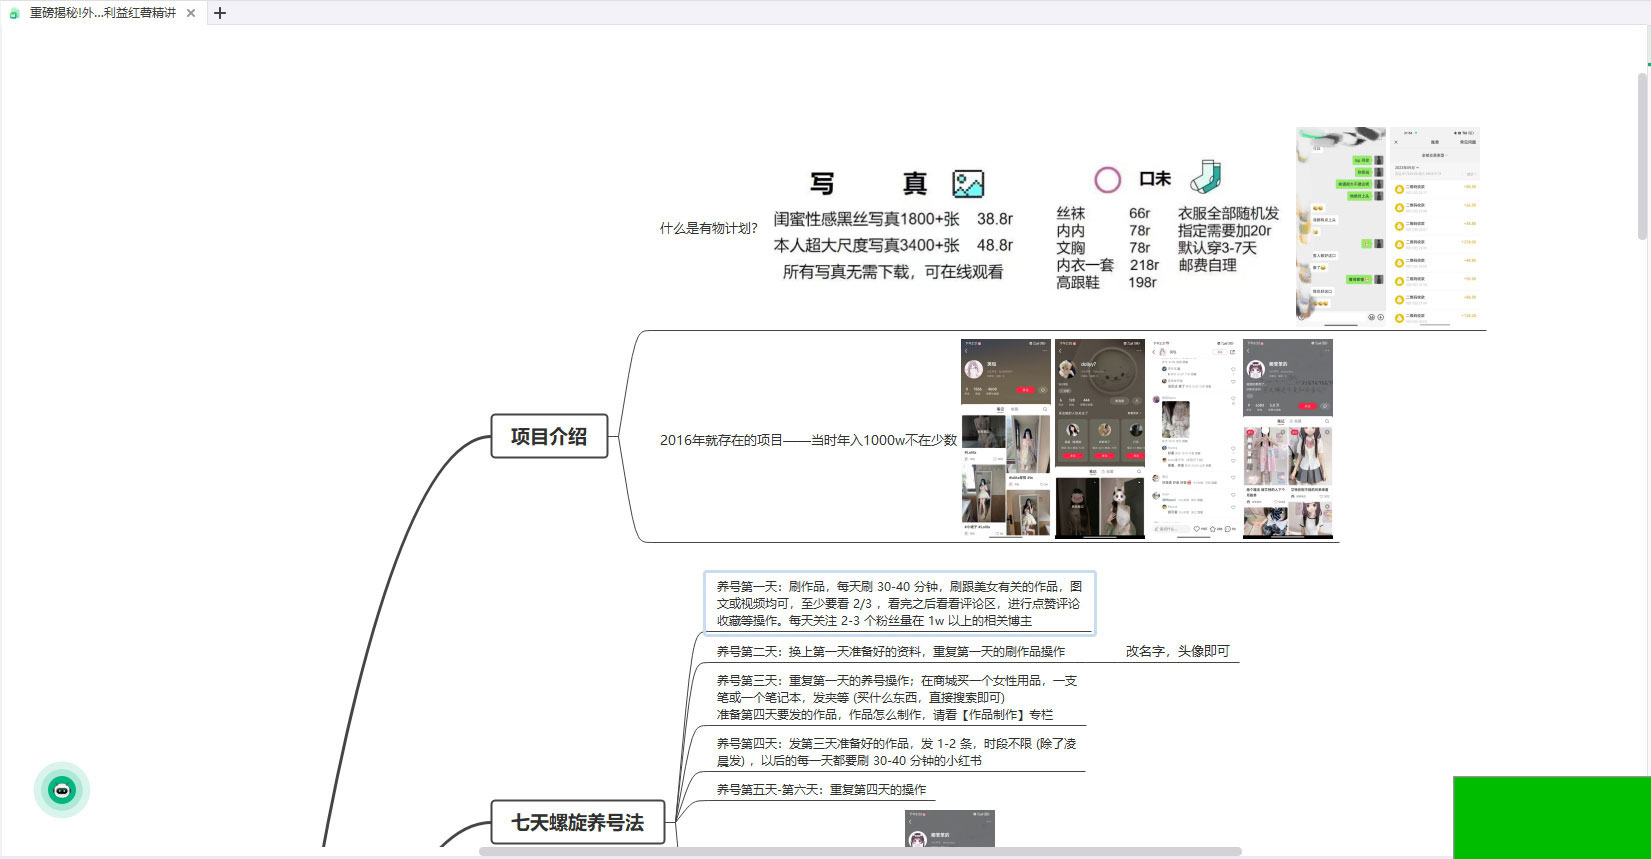Open the payment records screenshot thumbnail
This screenshot has height=859, width=1651.
pyautogui.click(x=1433, y=225)
